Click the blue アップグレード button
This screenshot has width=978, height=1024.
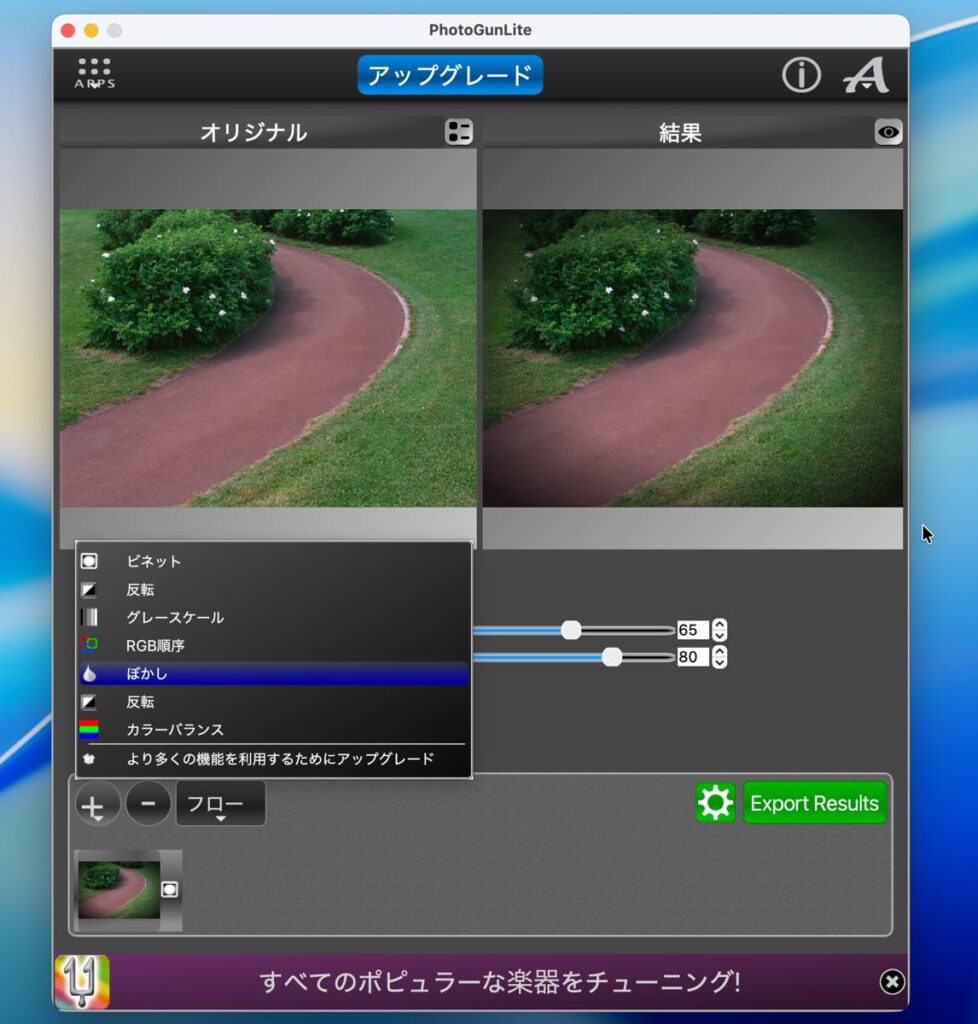coord(450,75)
